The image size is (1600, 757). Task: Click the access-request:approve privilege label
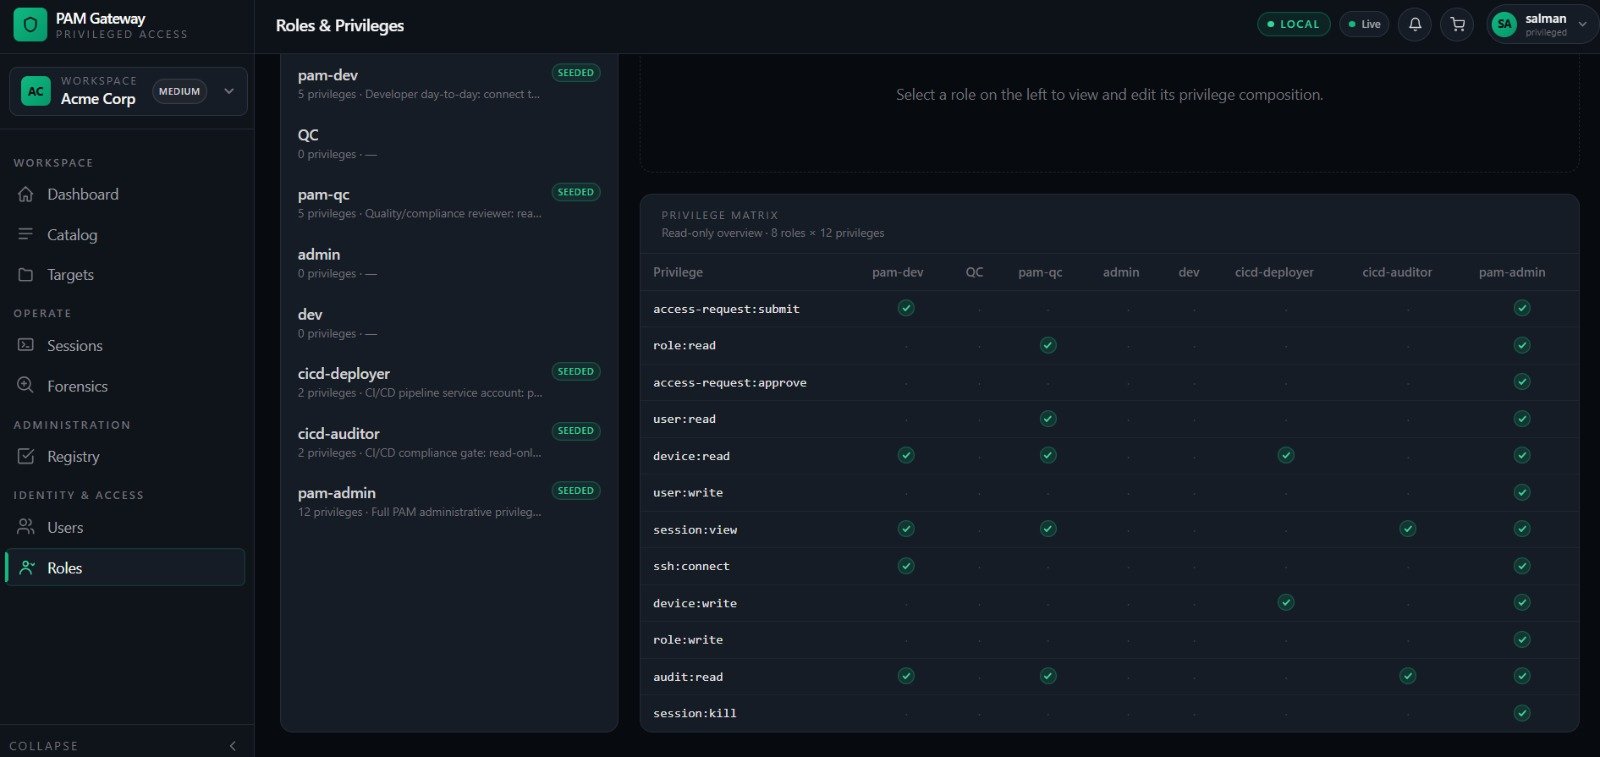[730, 382]
